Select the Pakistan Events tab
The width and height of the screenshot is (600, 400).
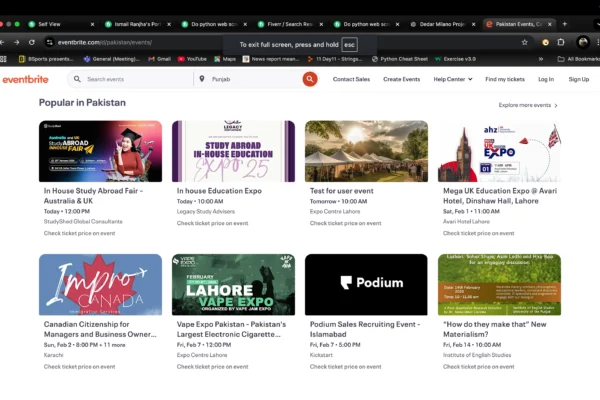(519, 24)
